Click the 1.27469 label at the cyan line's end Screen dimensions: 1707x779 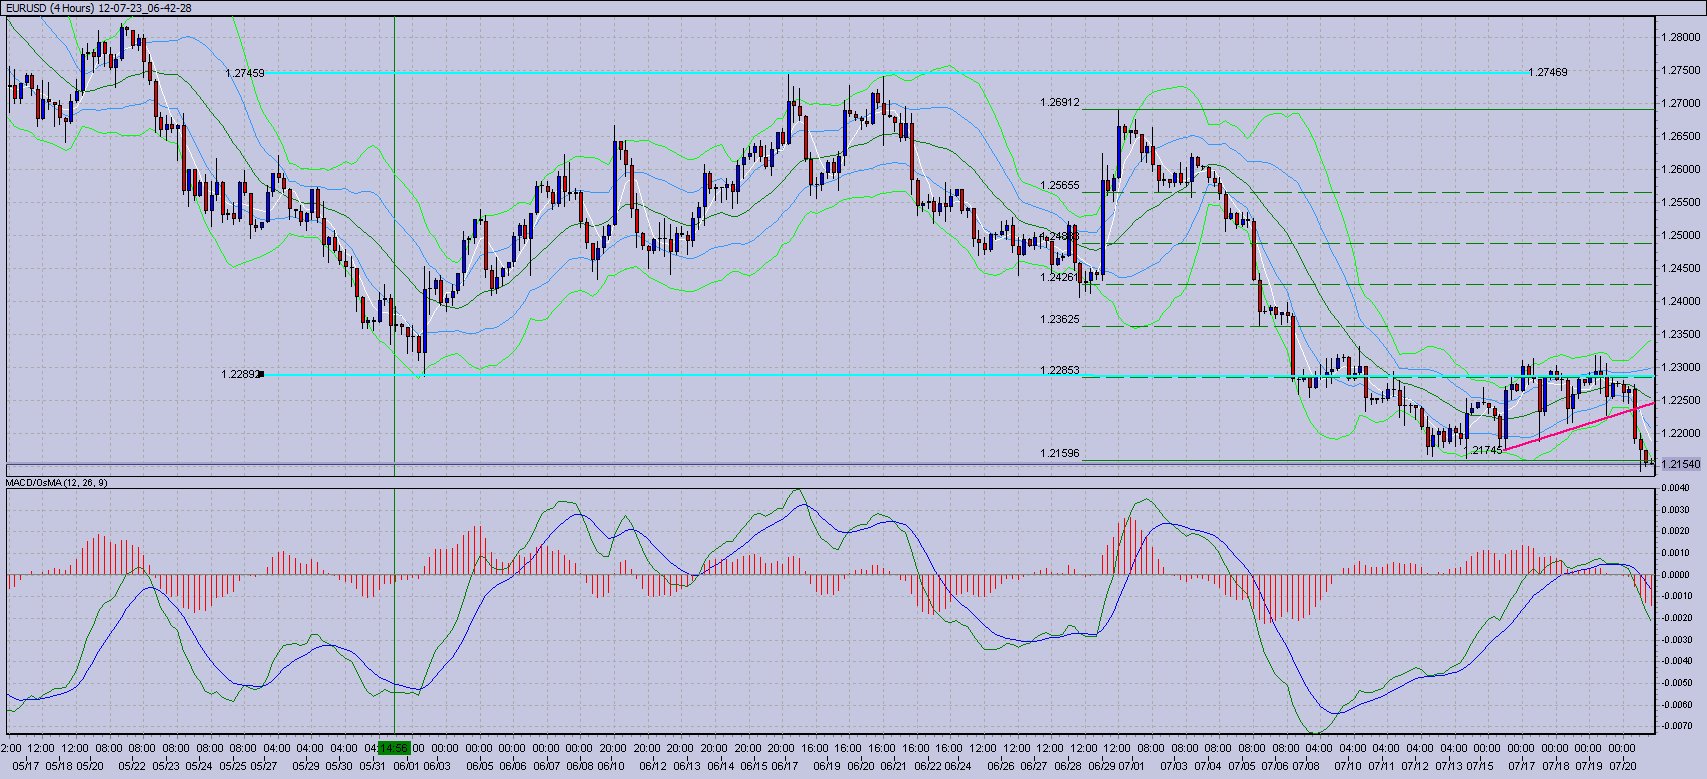coord(1549,72)
